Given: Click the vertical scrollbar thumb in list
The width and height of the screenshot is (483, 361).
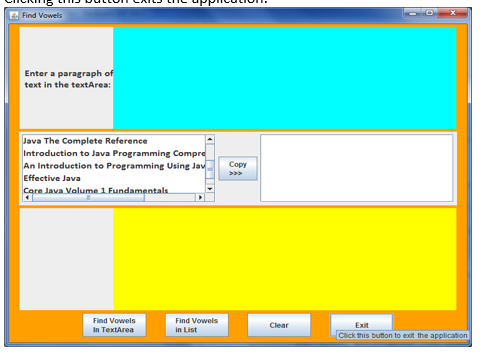Looking at the screenshot, I should (210, 169).
